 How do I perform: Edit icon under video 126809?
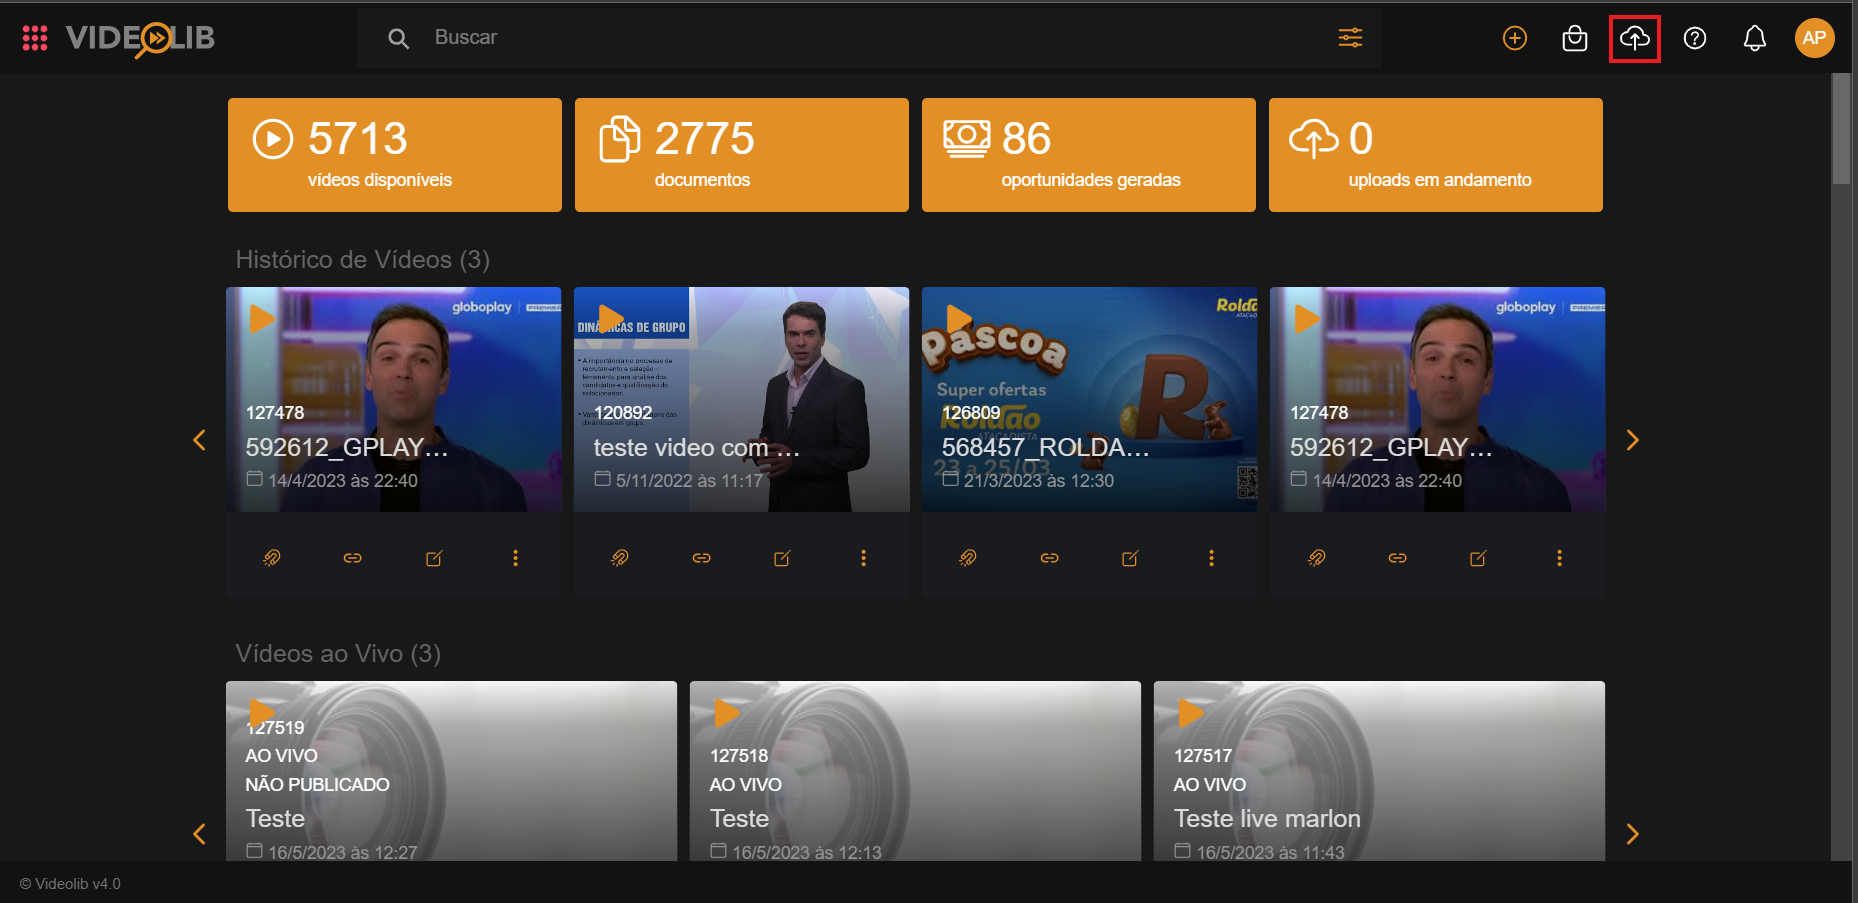coord(1130,558)
